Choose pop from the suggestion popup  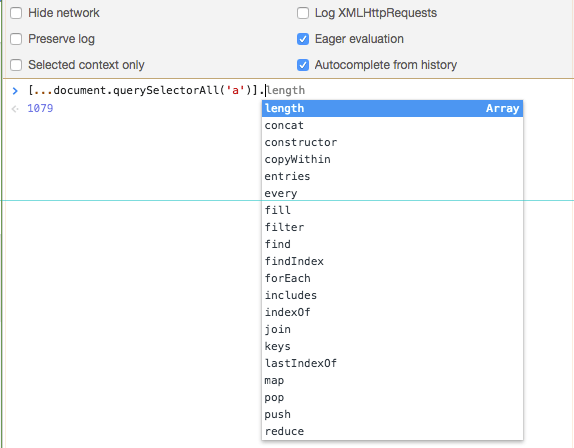click(x=392, y=397)
